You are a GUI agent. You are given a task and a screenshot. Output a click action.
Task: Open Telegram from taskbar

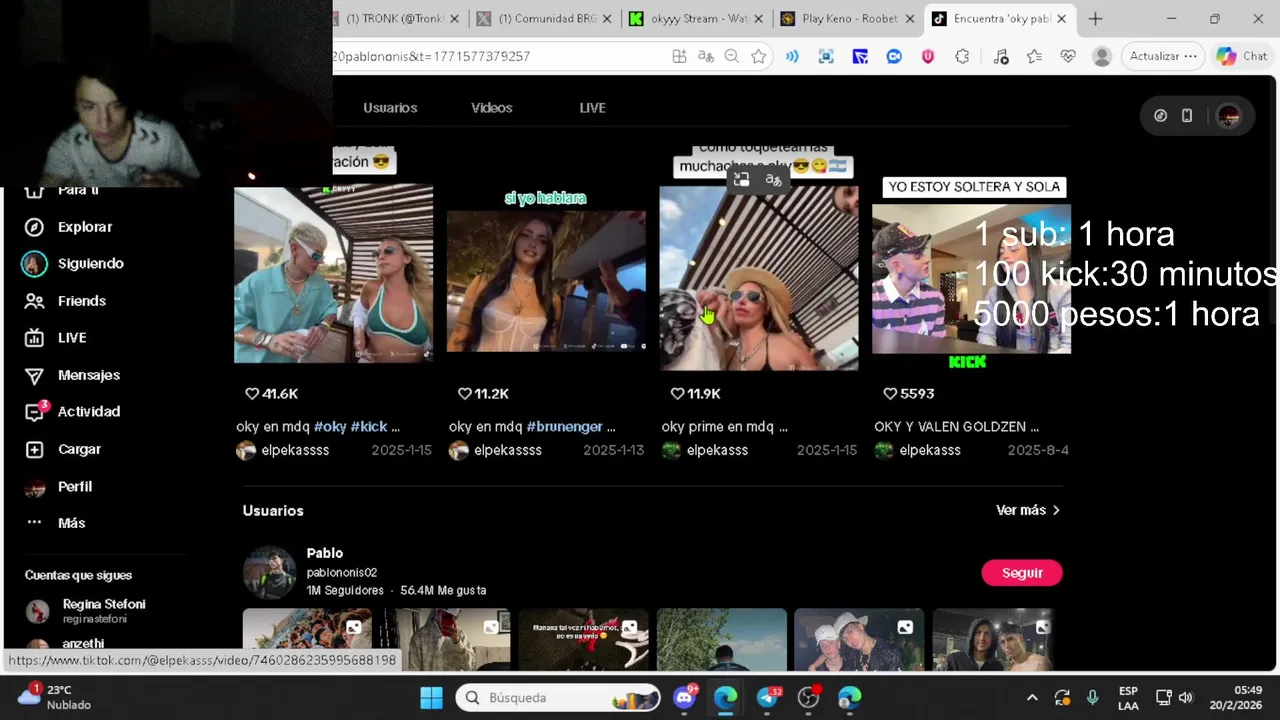(767, 698)
